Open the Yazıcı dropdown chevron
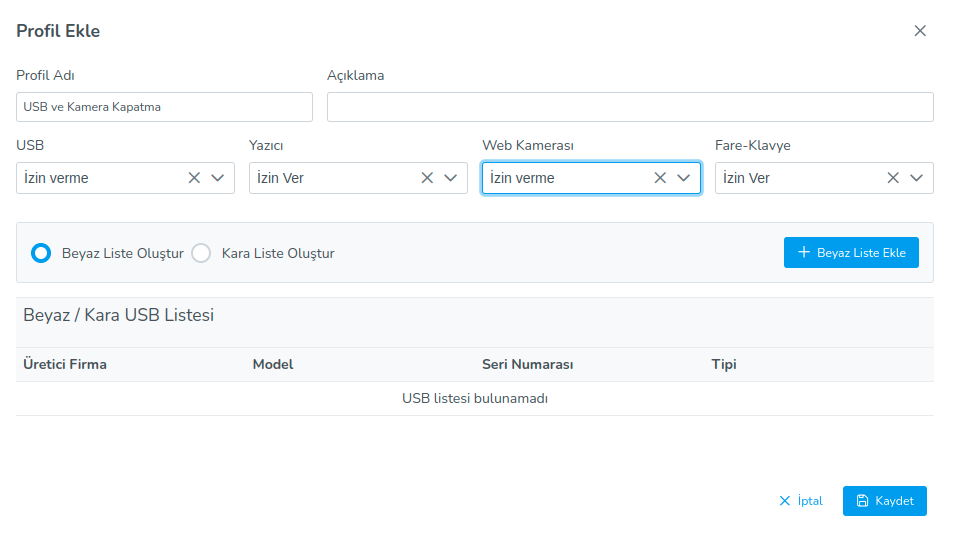This screenshot has width=953, height=535. pos(451,178)
